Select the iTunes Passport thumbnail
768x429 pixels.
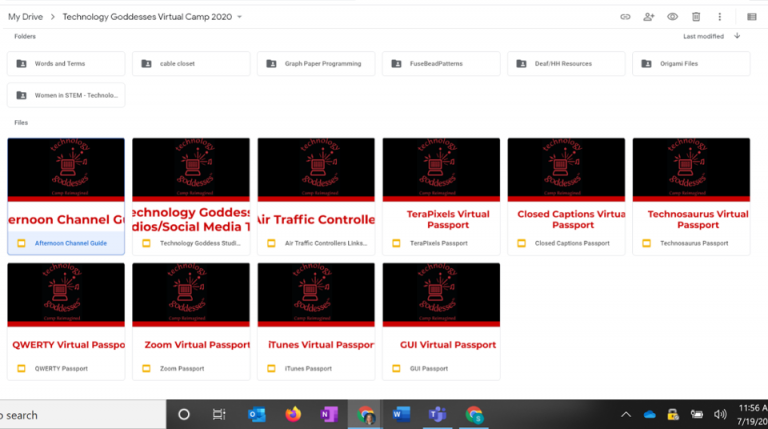point(316,310)
